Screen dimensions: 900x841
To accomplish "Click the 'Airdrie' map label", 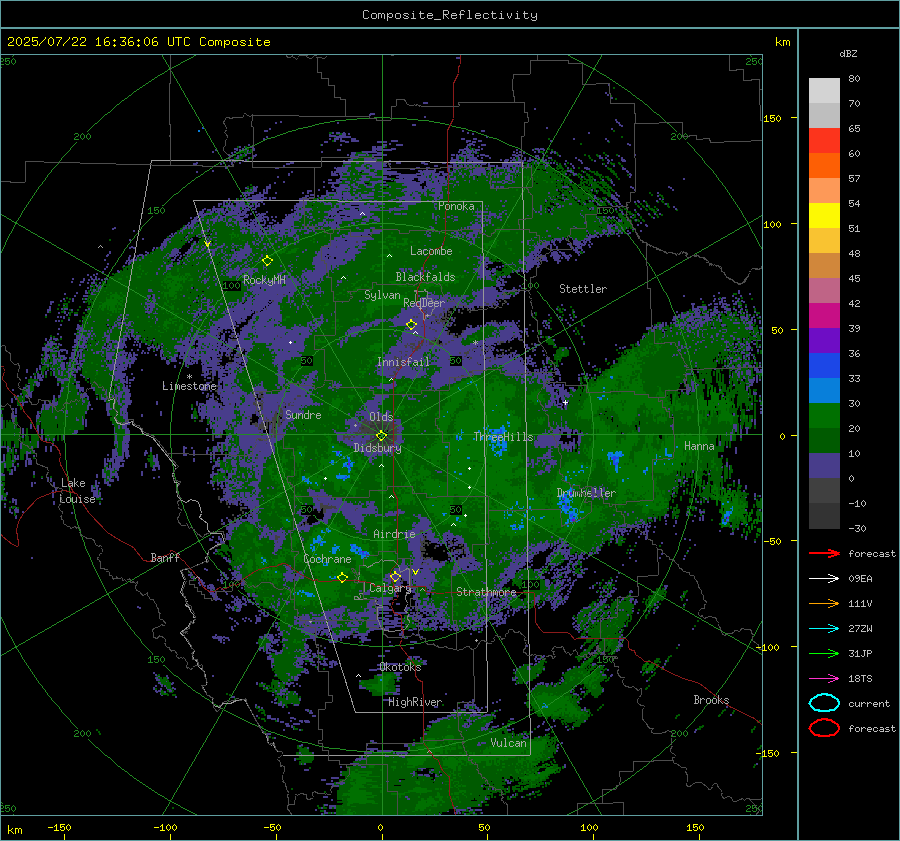I will [394, 534].
